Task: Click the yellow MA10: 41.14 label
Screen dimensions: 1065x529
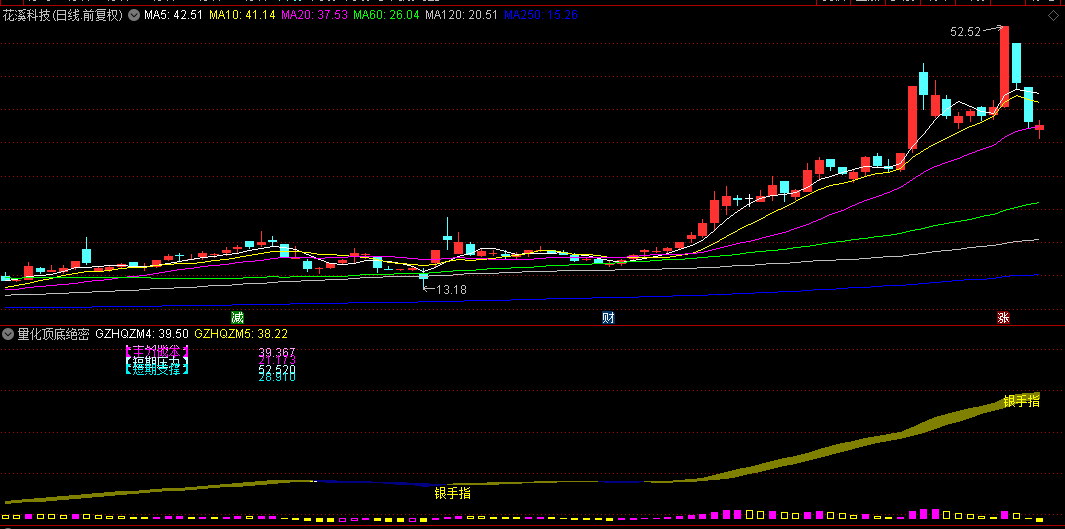Action: [x=242, y=15]
